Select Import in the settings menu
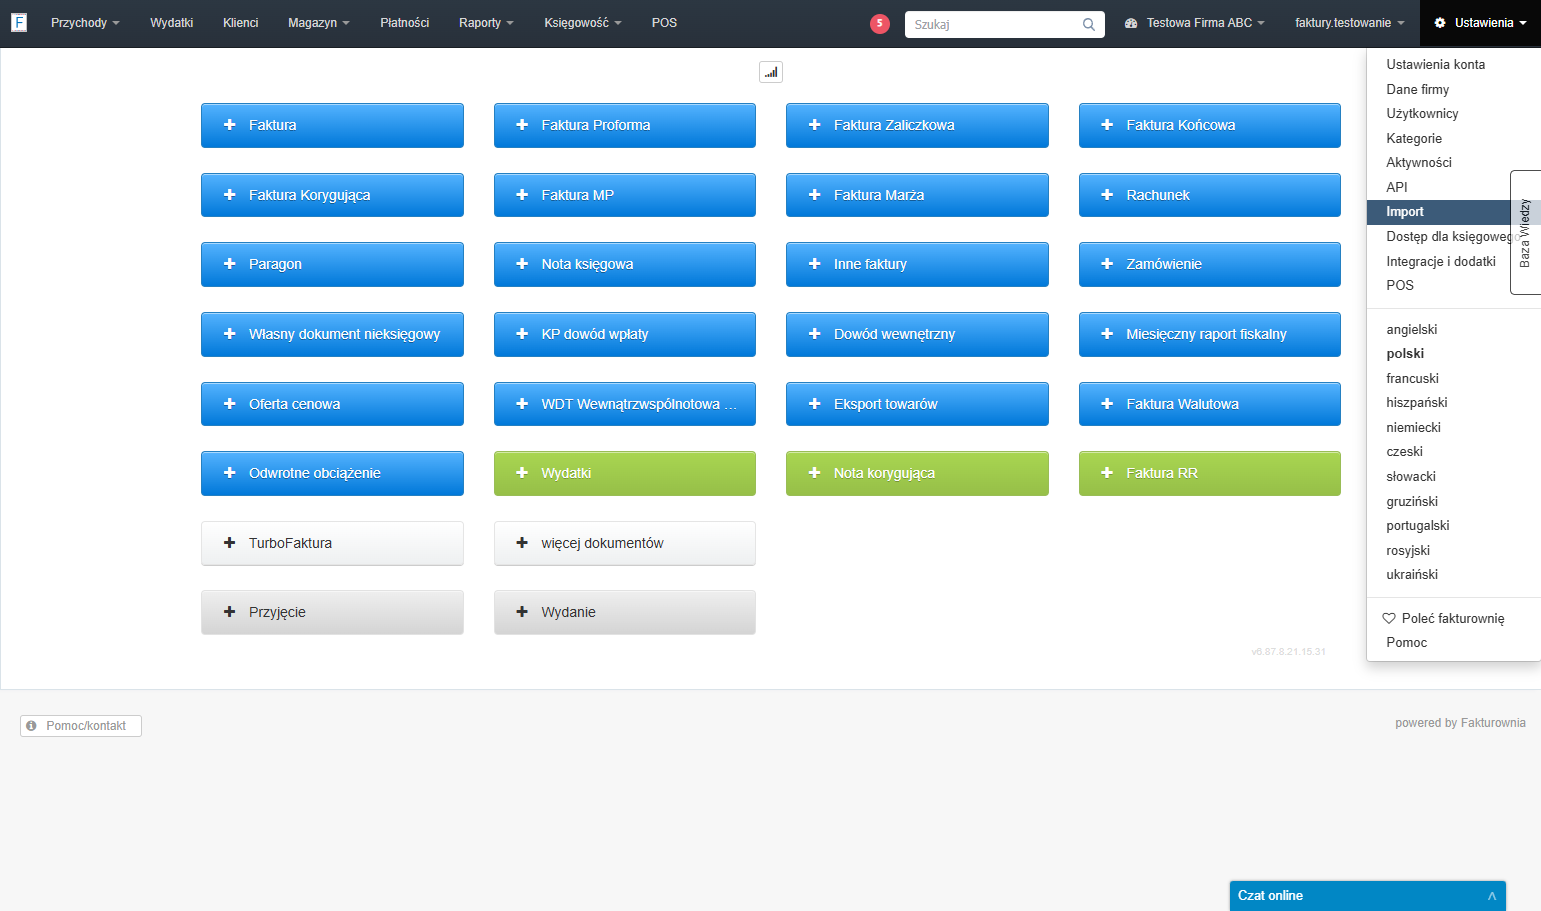This screenshot has height=911, width=1541. pos(1438,212)
